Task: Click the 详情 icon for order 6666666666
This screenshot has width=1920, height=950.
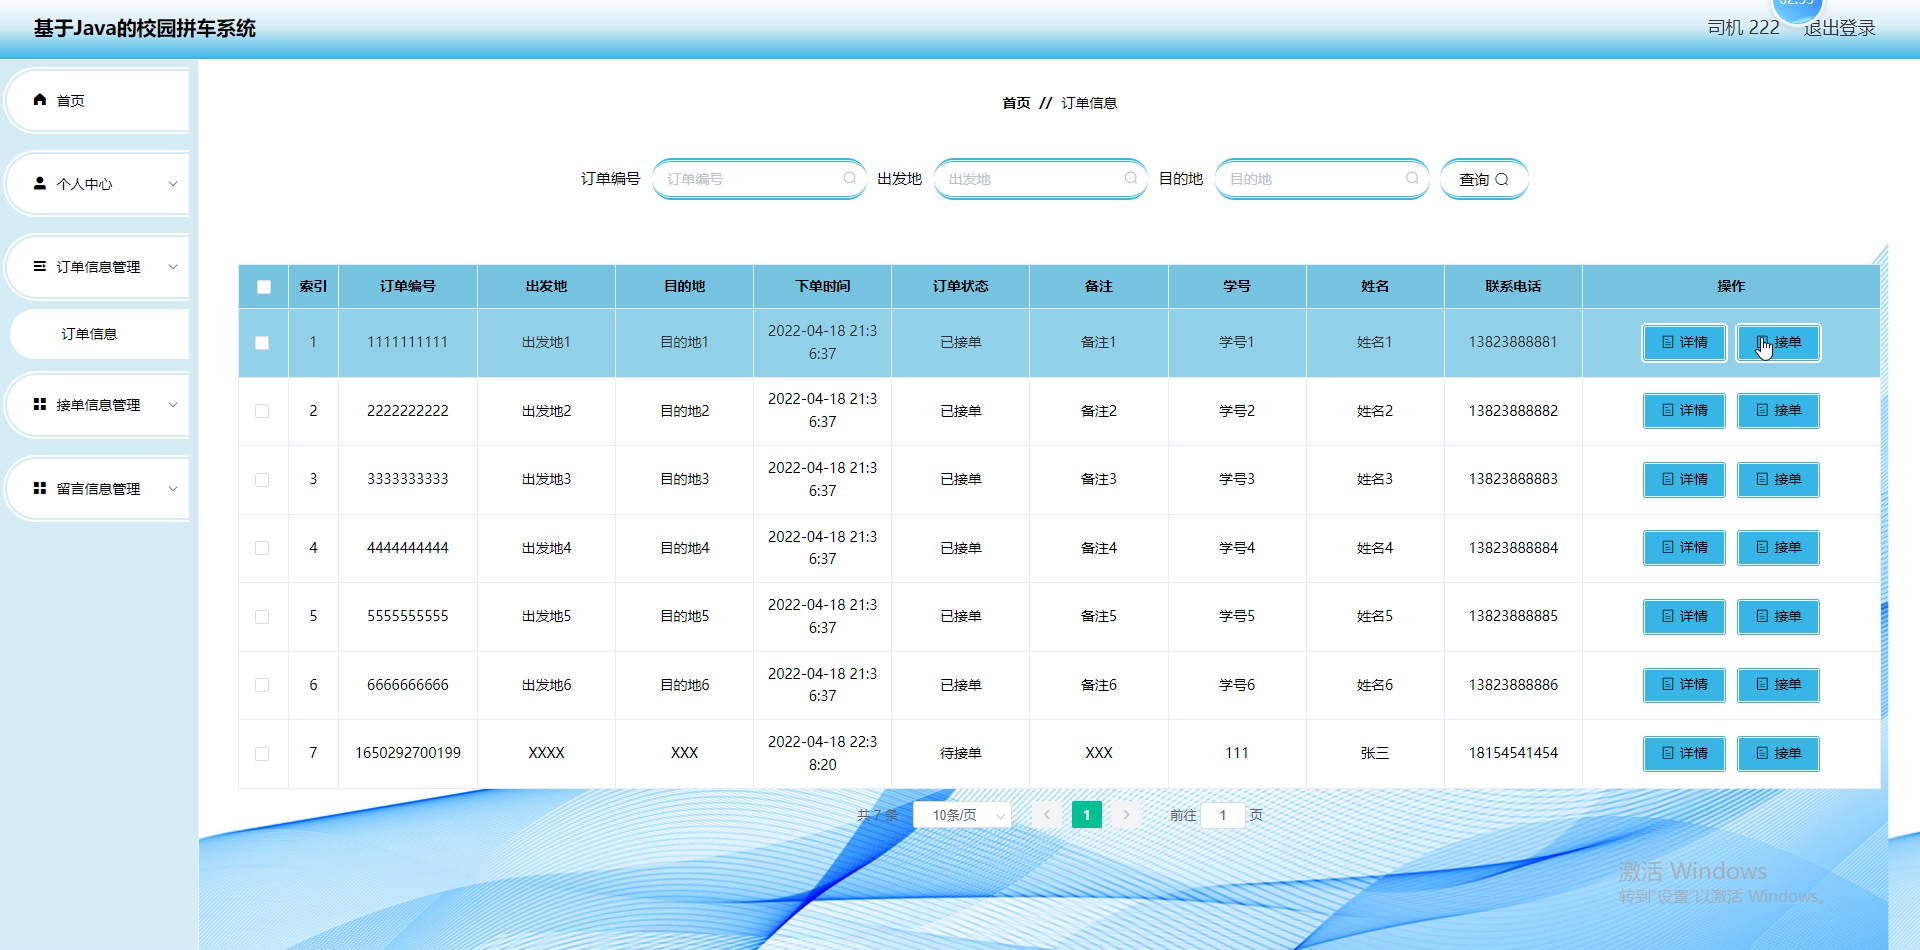Action: 1667,684
